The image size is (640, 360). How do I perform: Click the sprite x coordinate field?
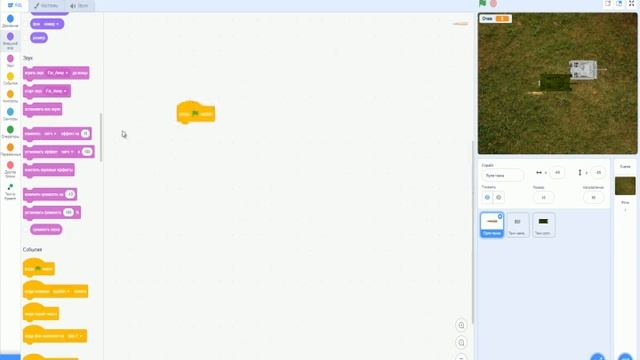coord(557,173)
